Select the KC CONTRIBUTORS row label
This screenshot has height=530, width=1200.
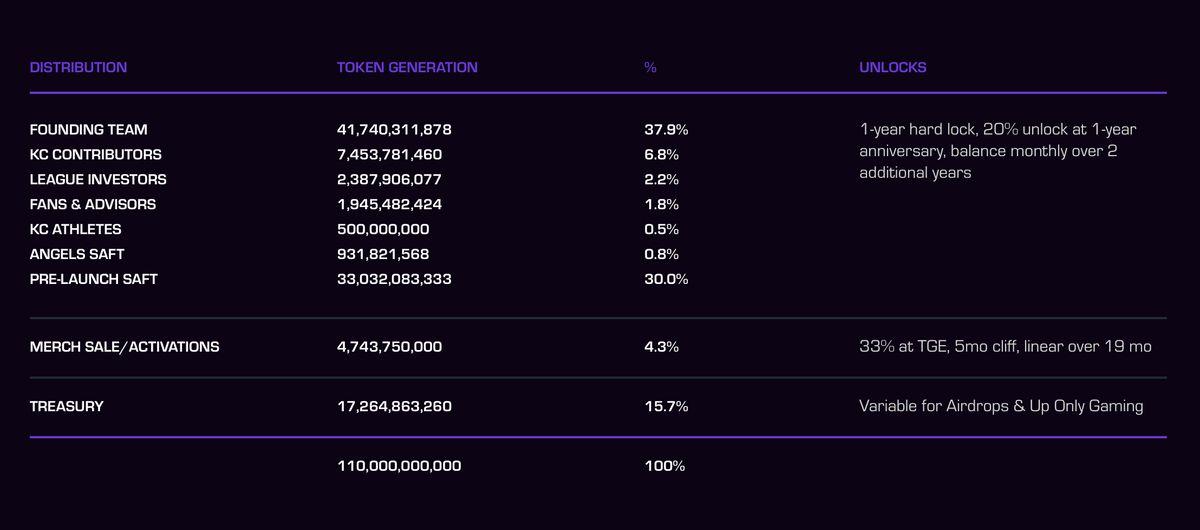tap(95, 155)
